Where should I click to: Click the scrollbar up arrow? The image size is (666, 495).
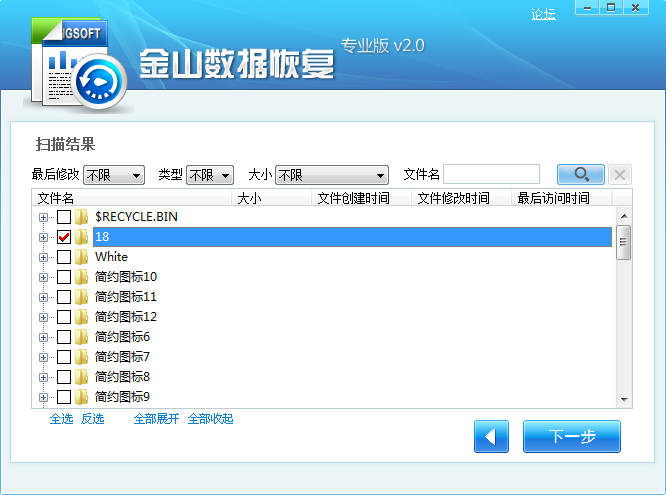click(624, 216)
